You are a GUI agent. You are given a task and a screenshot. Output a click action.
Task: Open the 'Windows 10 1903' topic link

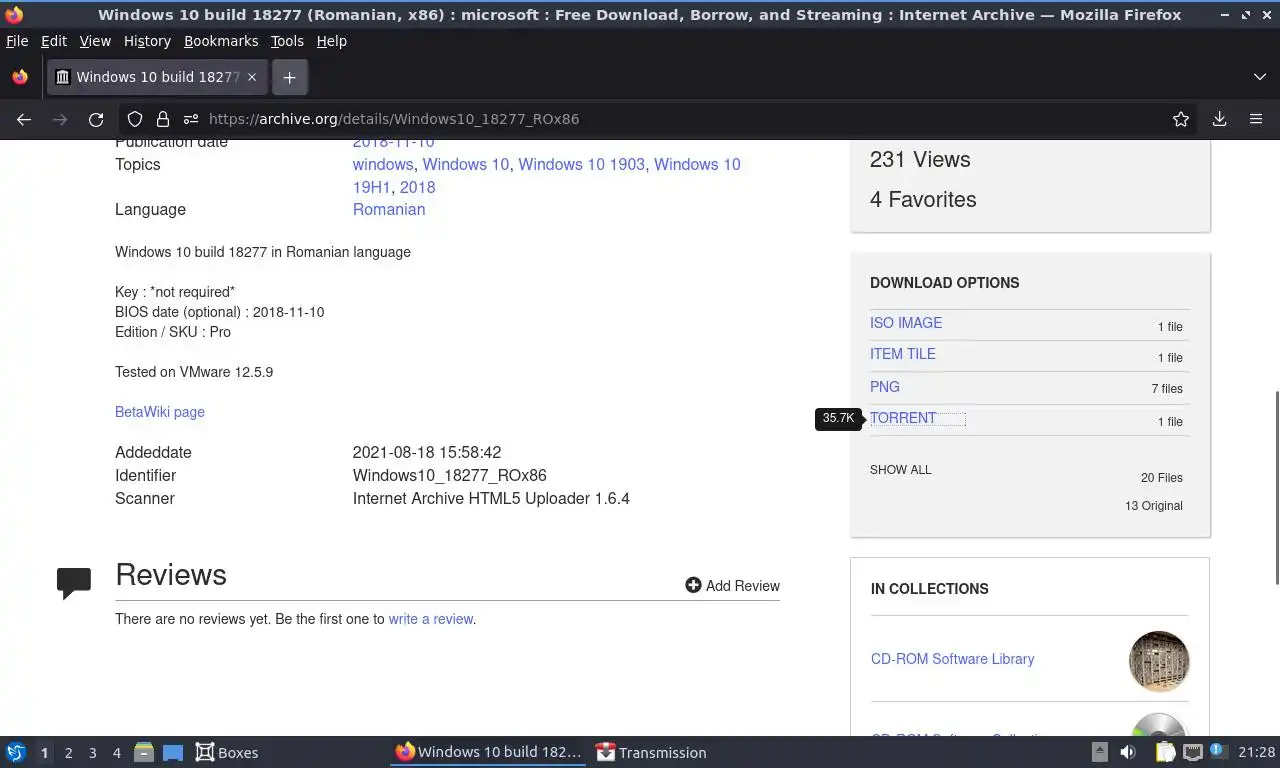[x=581, y=164]
